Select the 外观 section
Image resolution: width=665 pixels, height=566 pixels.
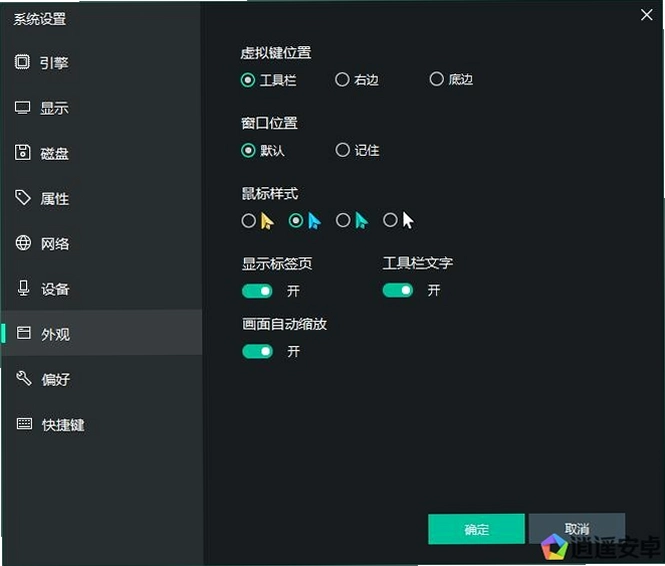[x=102, y=333]
